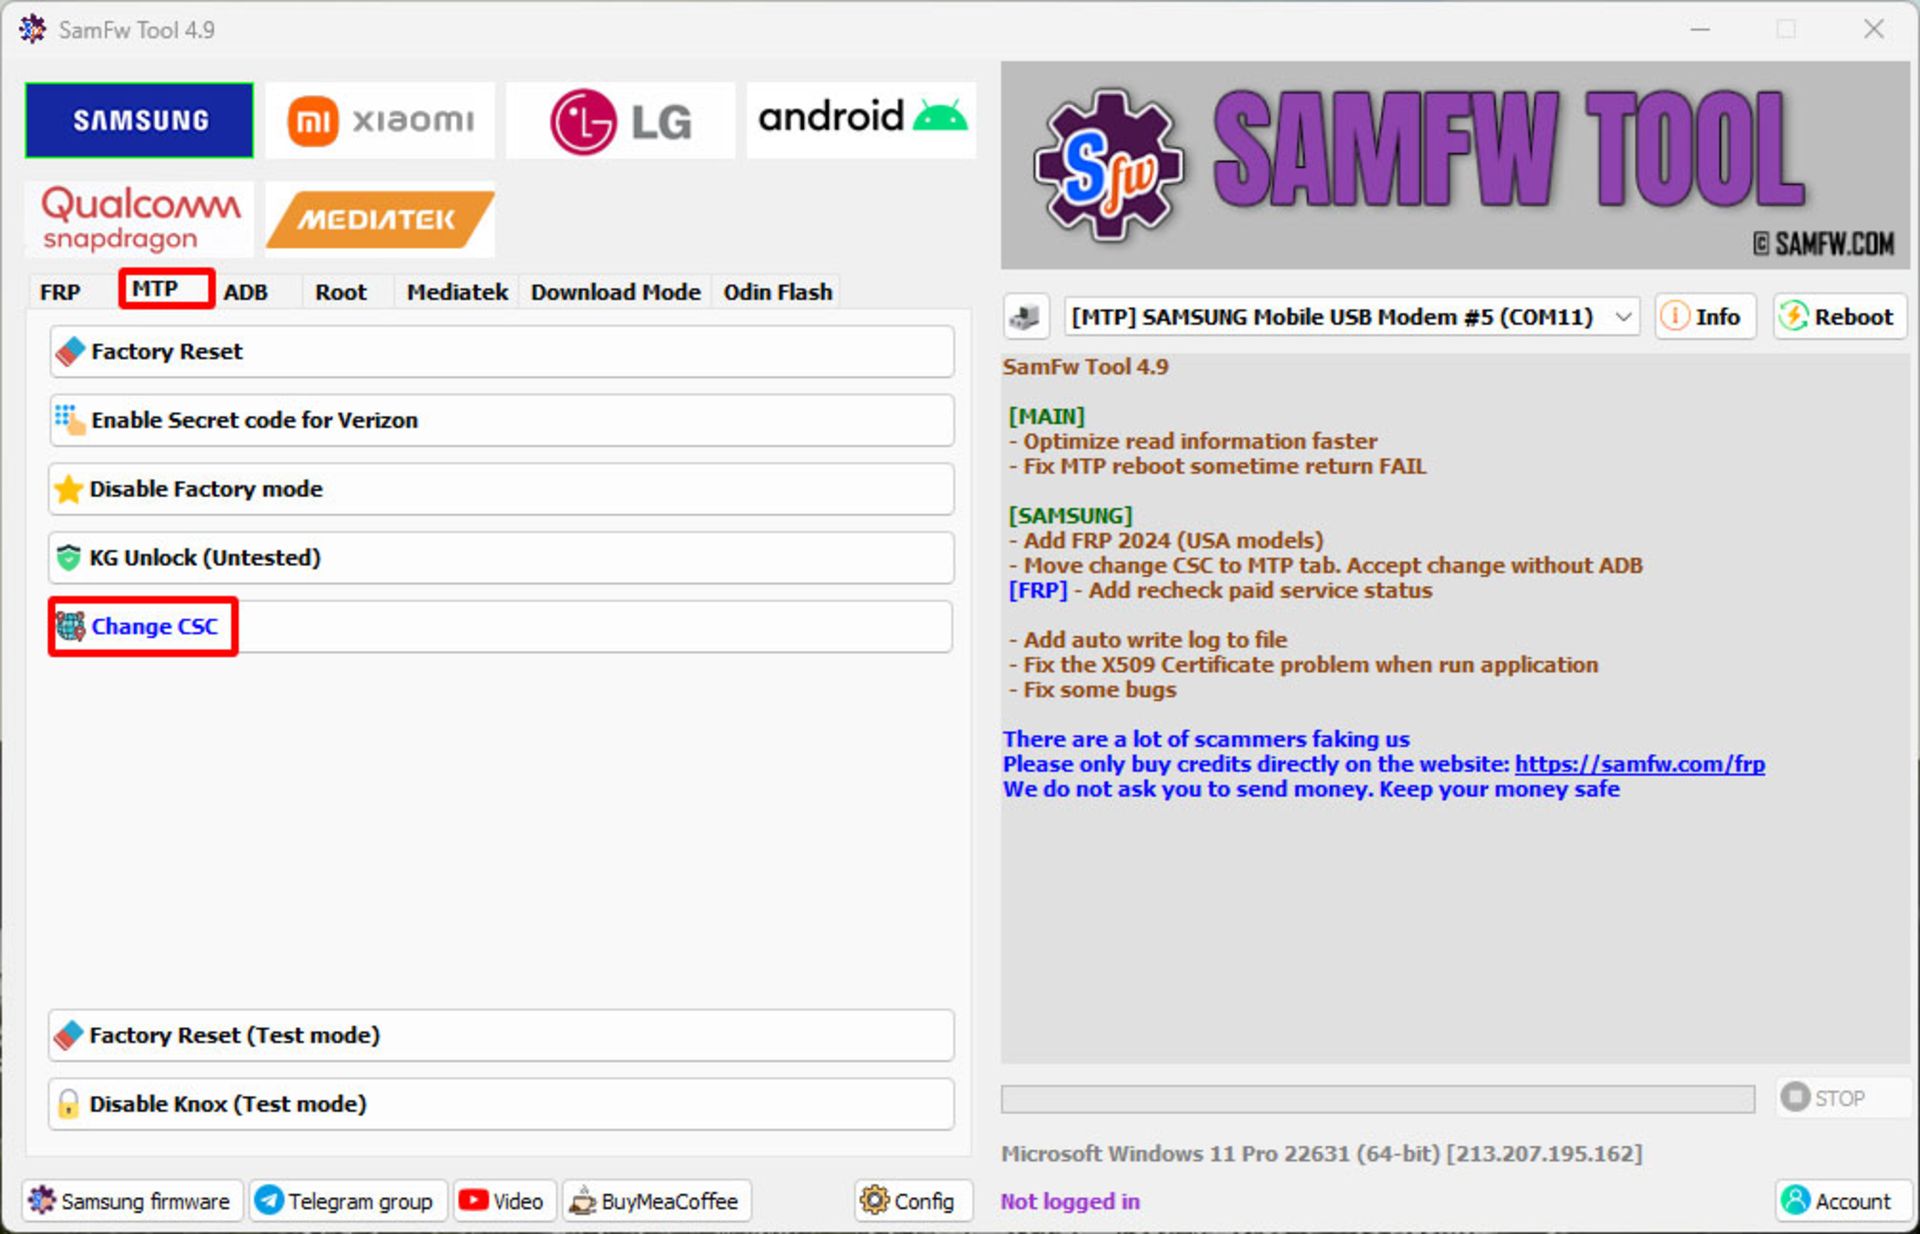This screenshot has width=1920, height=1234.
Task: Click the Info button
Action: [1702, 315]
